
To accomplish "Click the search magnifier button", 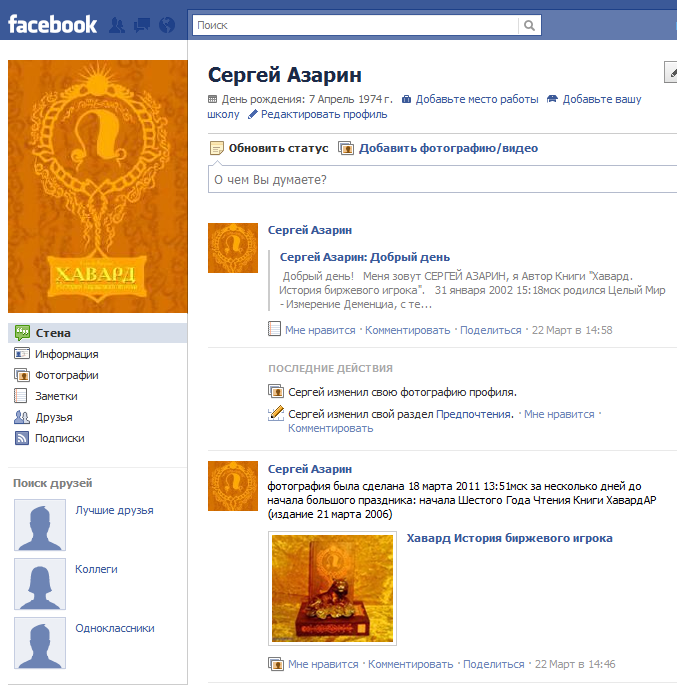I will [x=529, y=25].
